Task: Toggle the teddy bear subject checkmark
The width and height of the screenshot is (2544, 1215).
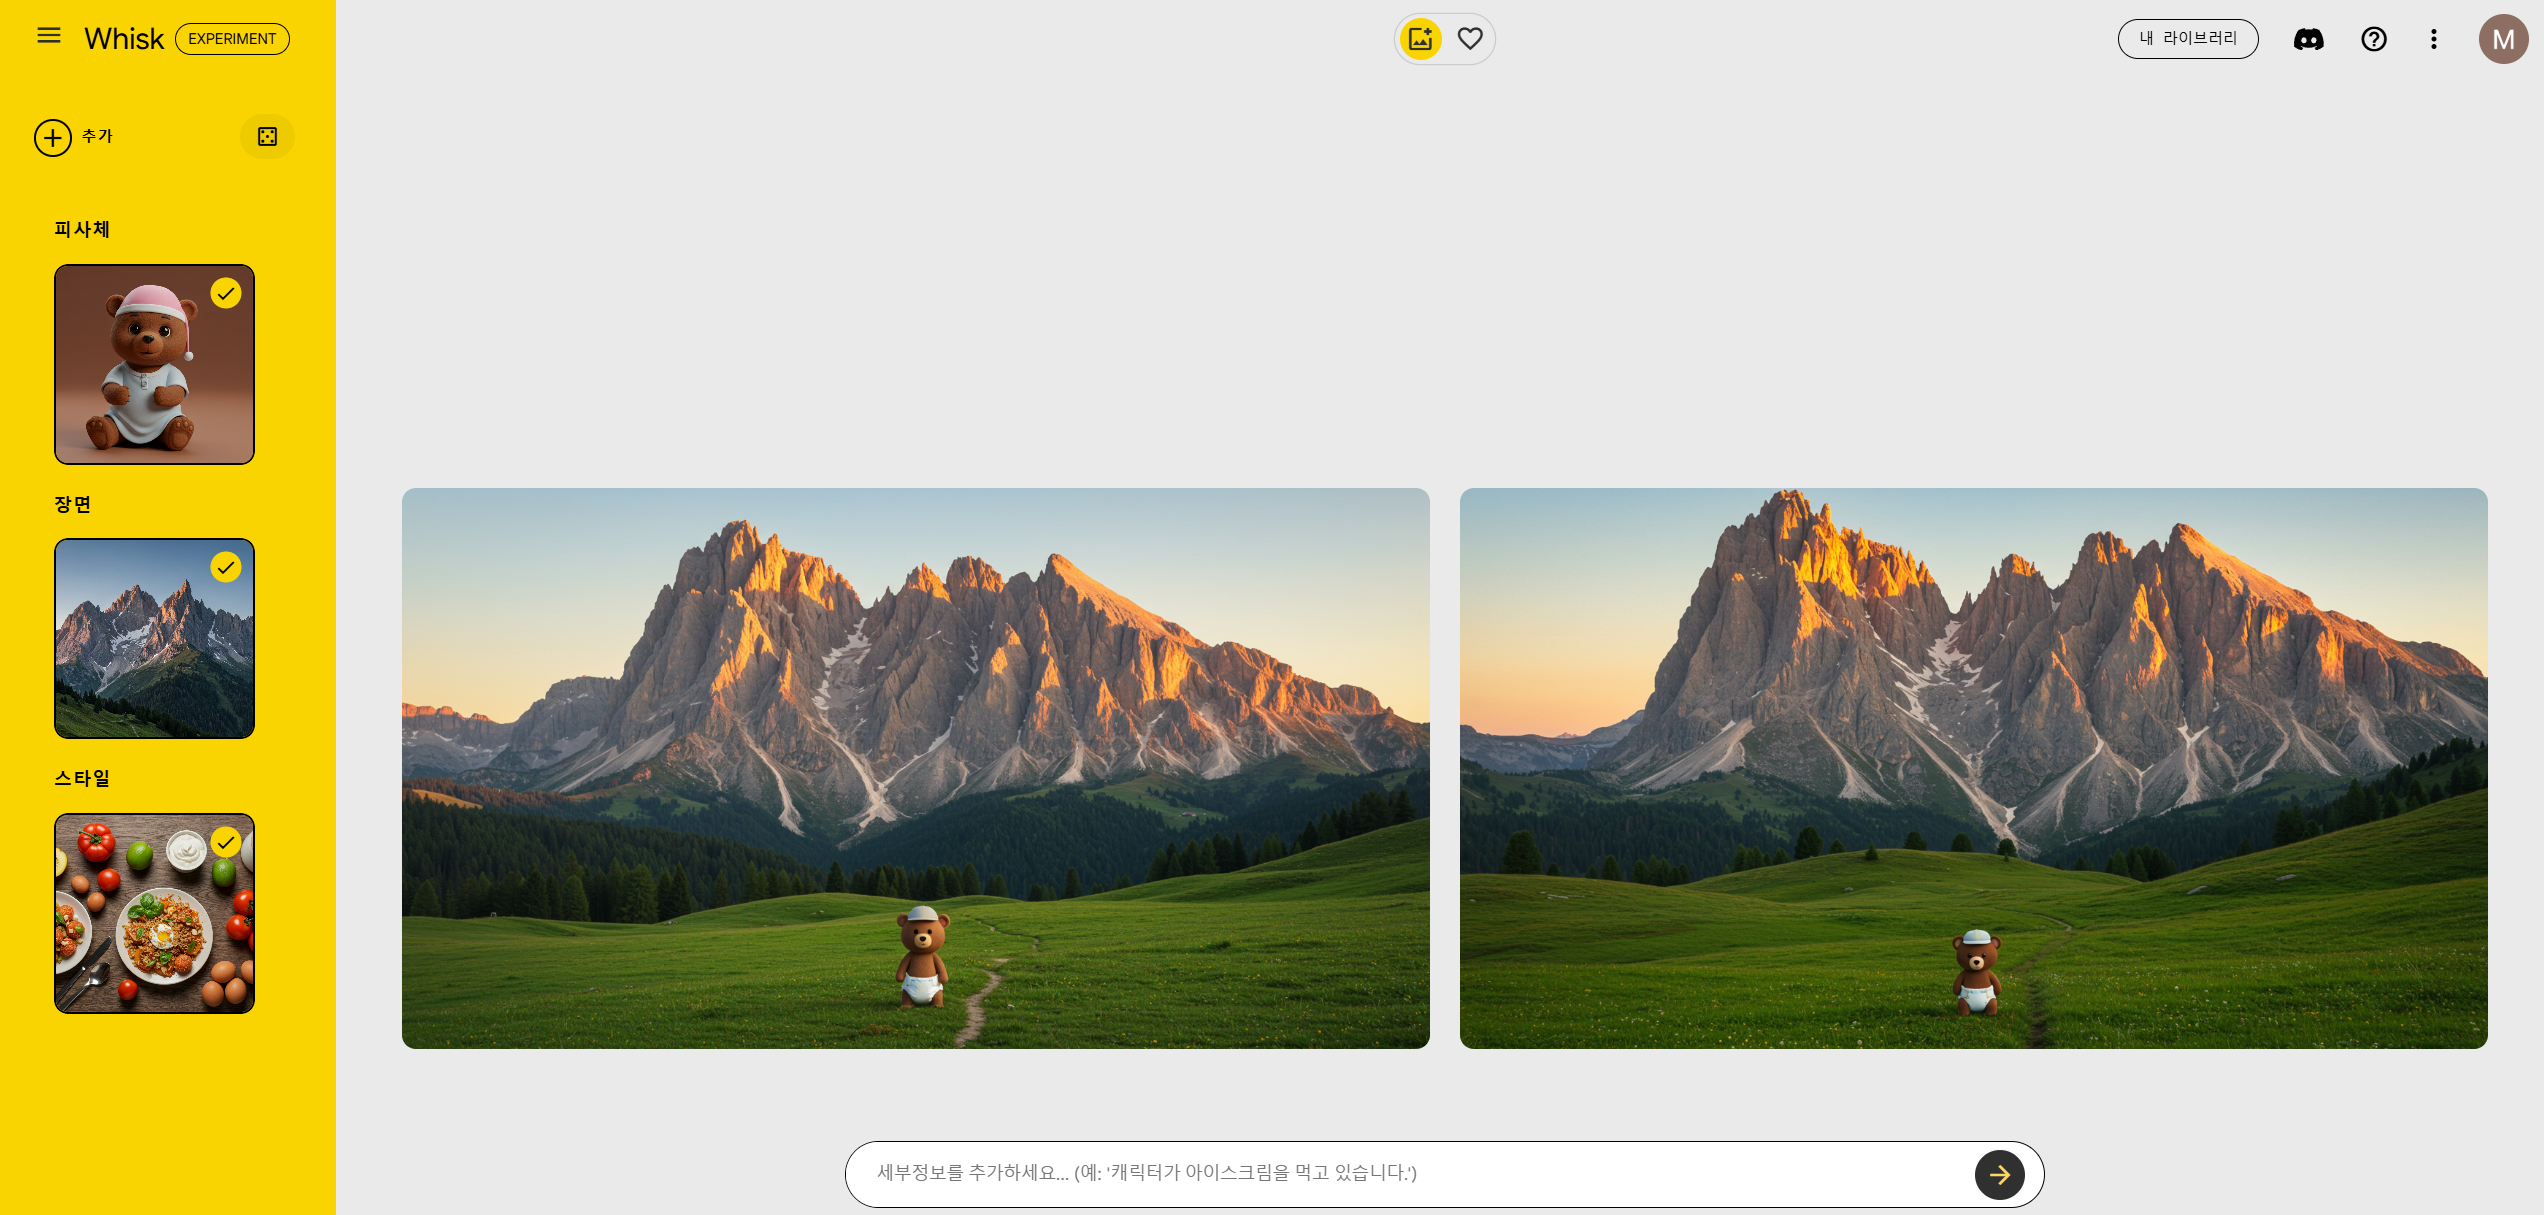Action: (226, 294)
